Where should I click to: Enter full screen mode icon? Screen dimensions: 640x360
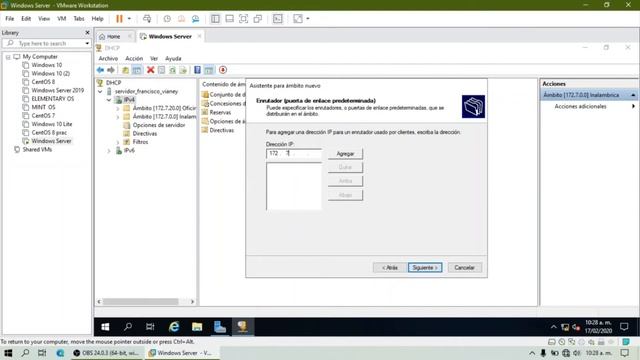point(243,19)
